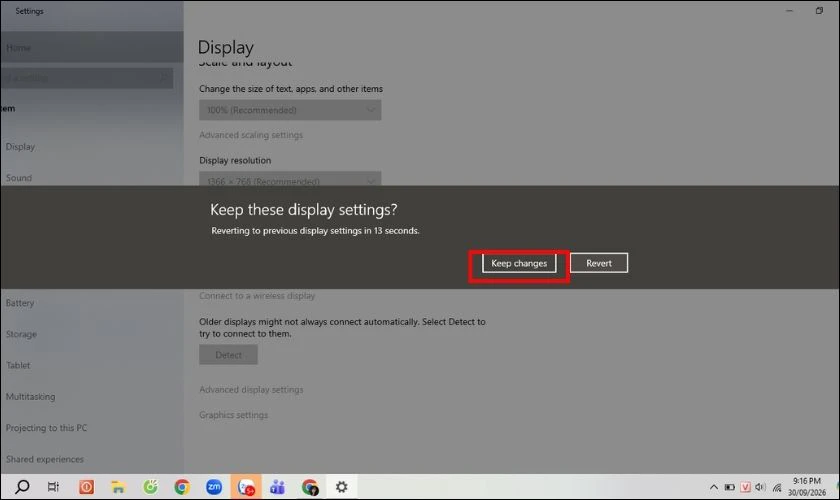Open Task View from taskbar

pos(53,487)
